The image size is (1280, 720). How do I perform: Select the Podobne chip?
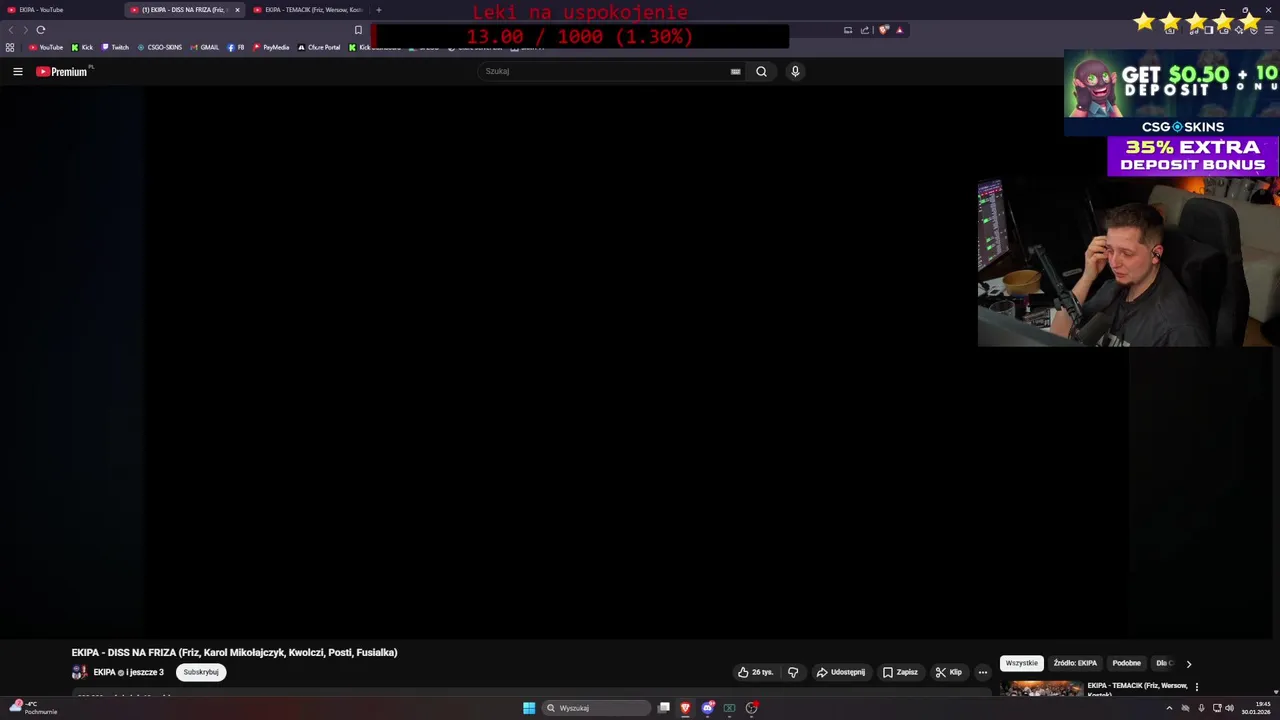[1126, 663]
